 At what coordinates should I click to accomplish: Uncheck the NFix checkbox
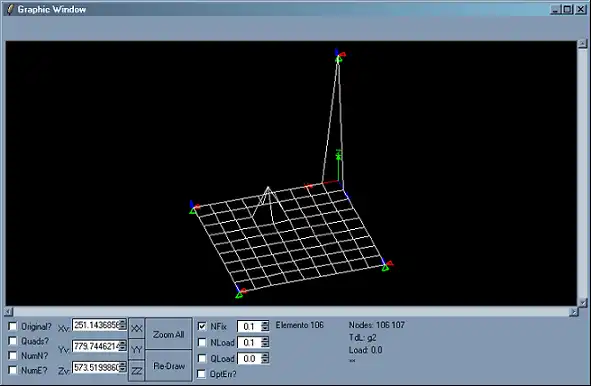coord(202,326)
